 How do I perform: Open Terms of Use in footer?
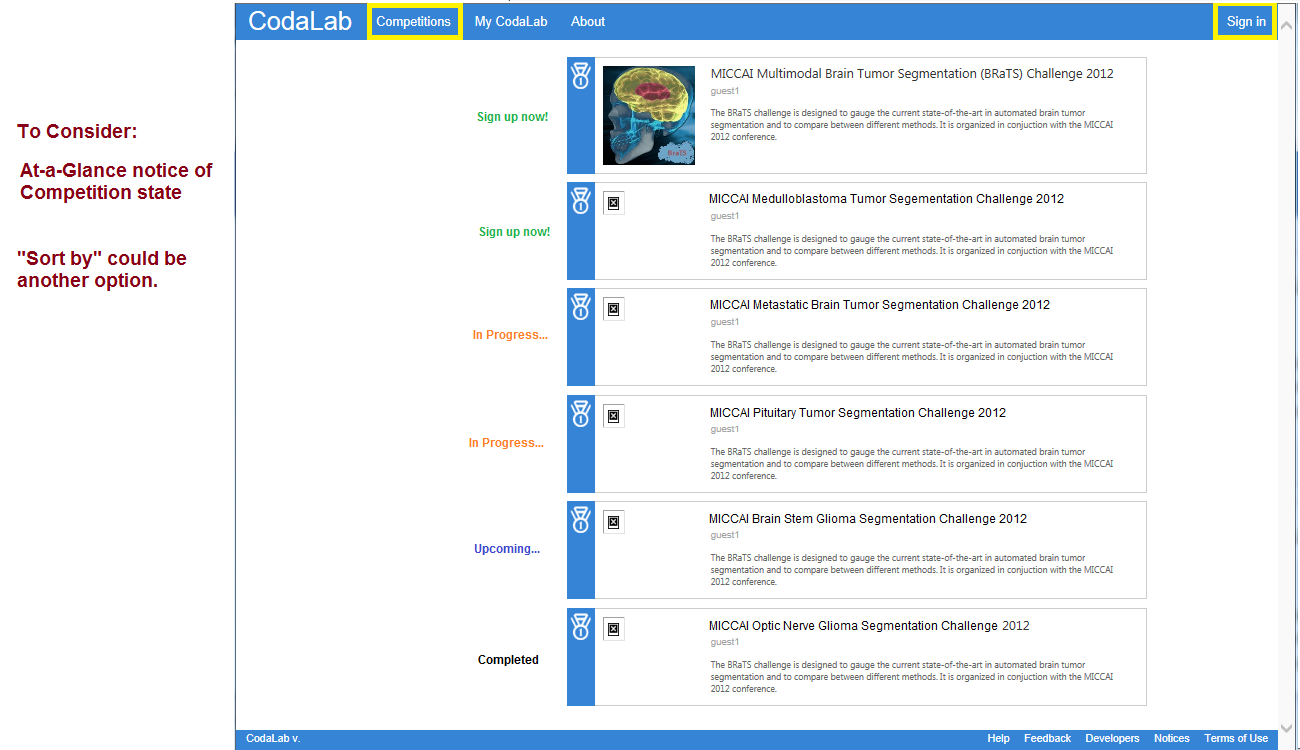[x=1236, y=739]
